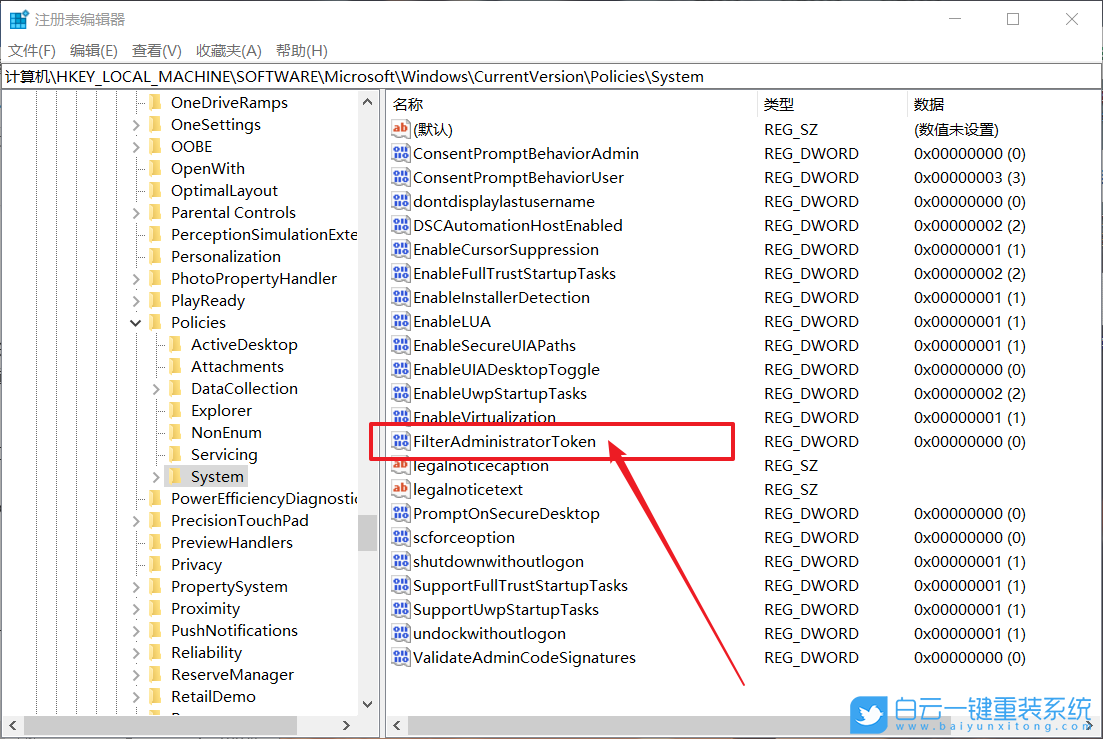Click the DWORD icon beside EnableUIADesktopToggle
This screenshot has height=739, width=1103.
point(401,369)
